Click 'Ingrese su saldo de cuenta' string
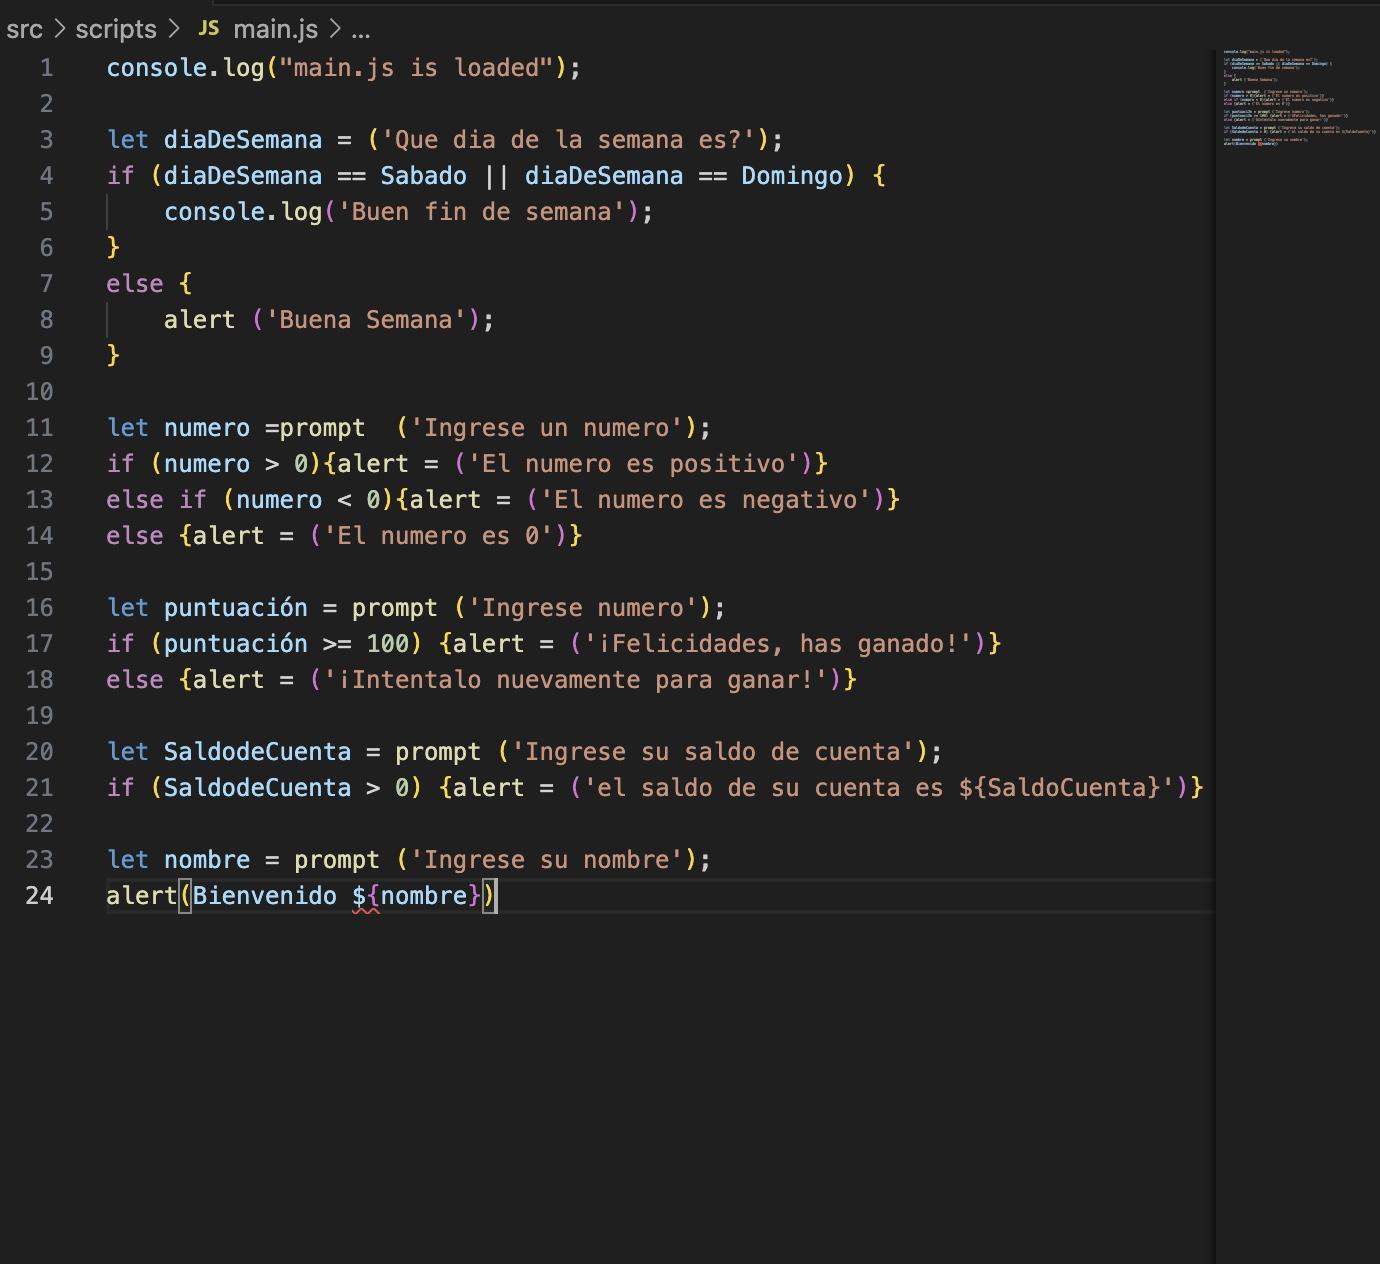Screen dimensions: 1380x1264 (713, 752)
